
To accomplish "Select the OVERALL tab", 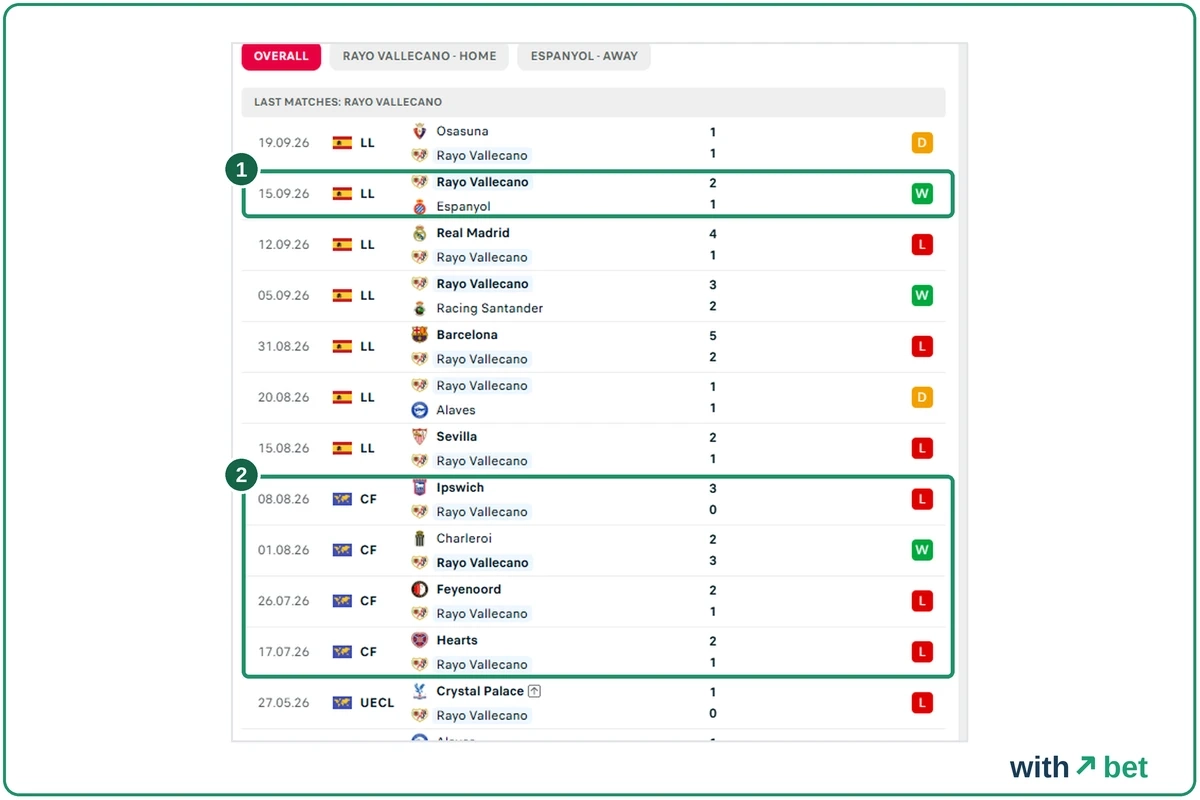I will pyautogui.click(x=281, y=56).
